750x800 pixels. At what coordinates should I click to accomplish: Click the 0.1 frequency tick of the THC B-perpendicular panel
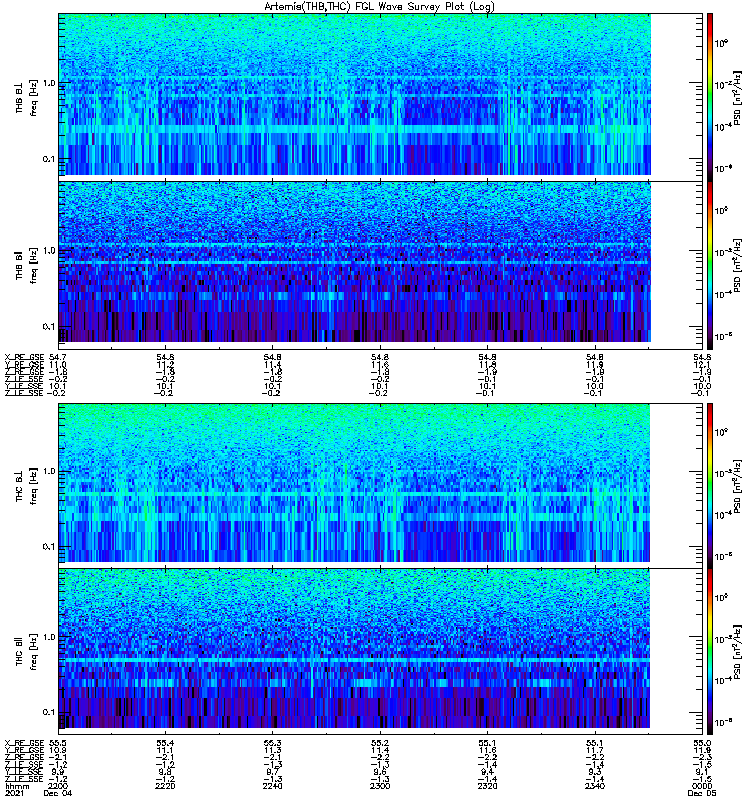[49, 546]
